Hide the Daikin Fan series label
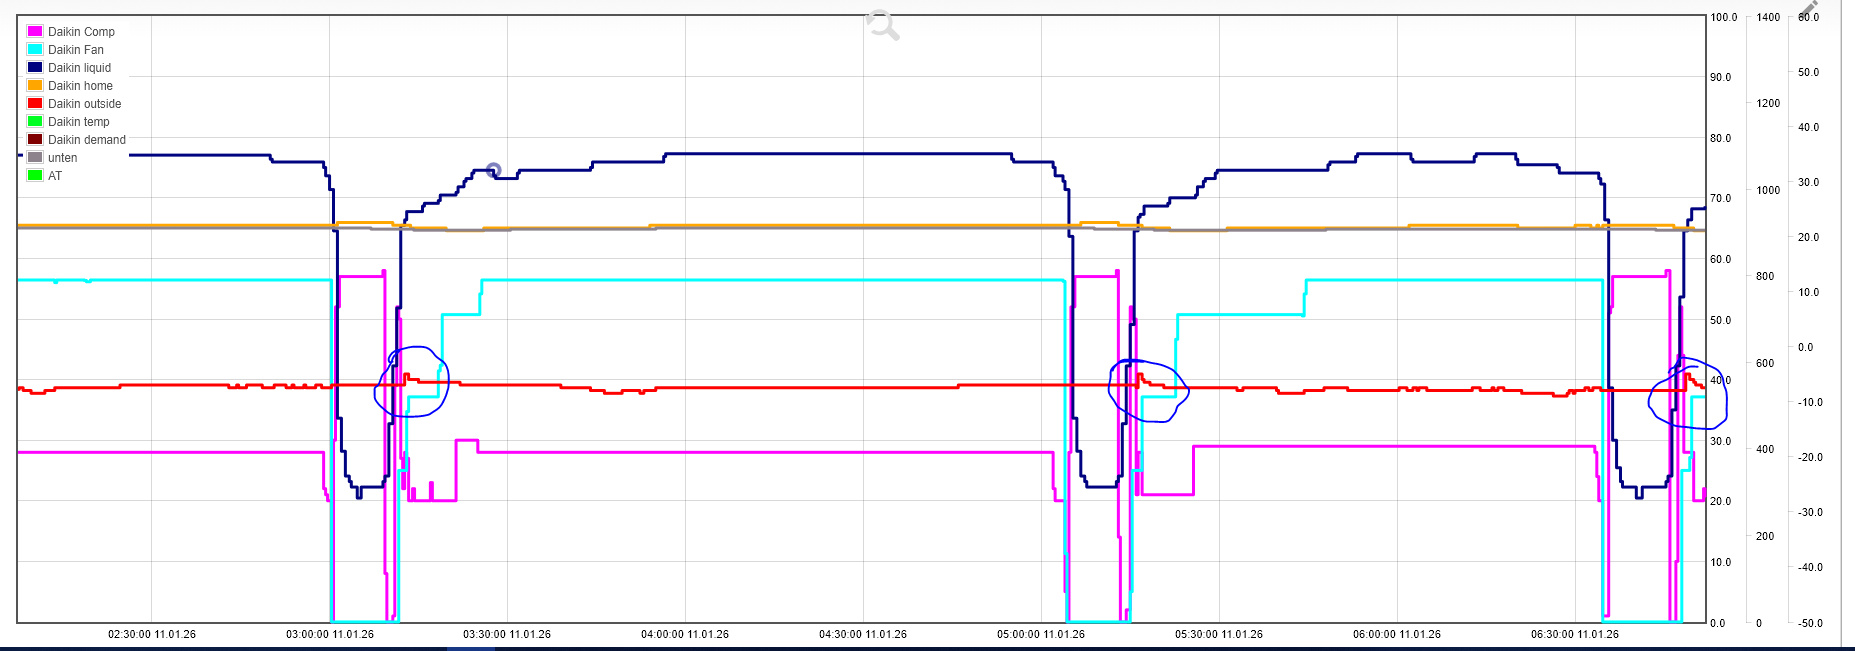 pos(76,50)
